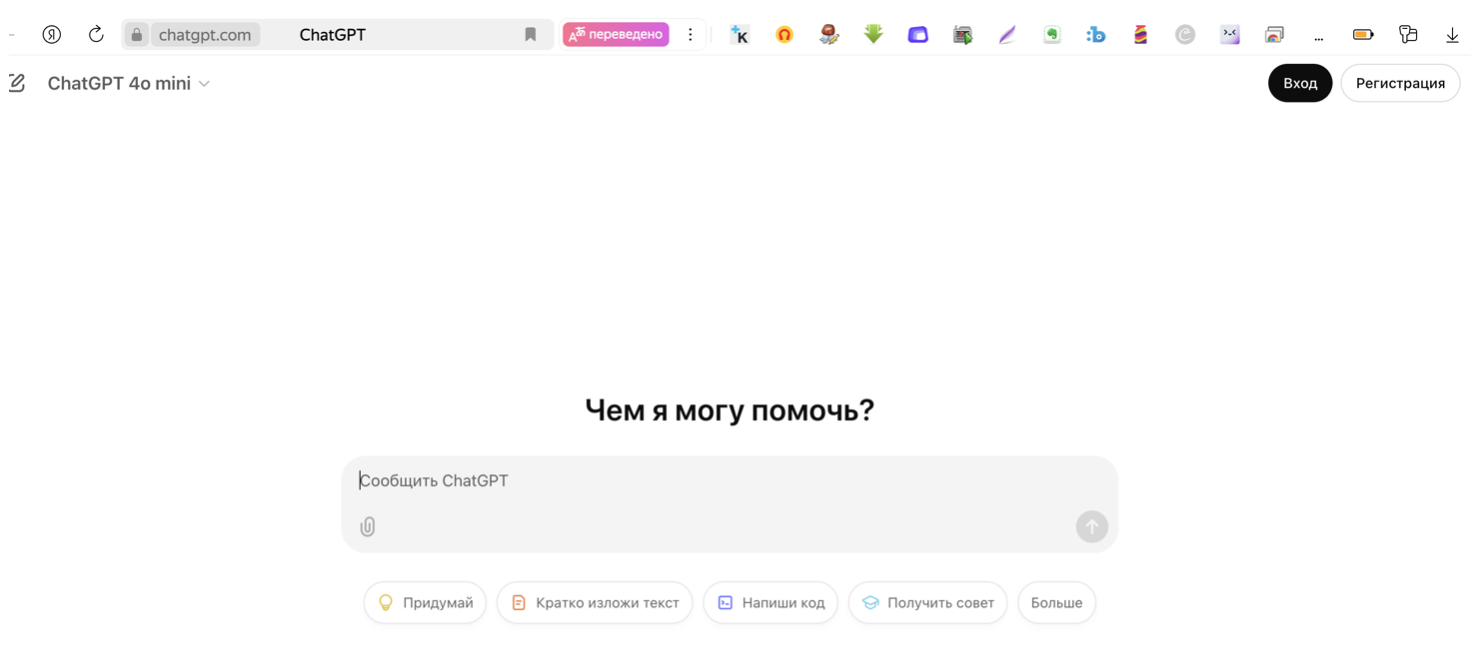Open the orange horseshoe extension icon
Screen dimensions: 1478x652
(x=785, y=35)
